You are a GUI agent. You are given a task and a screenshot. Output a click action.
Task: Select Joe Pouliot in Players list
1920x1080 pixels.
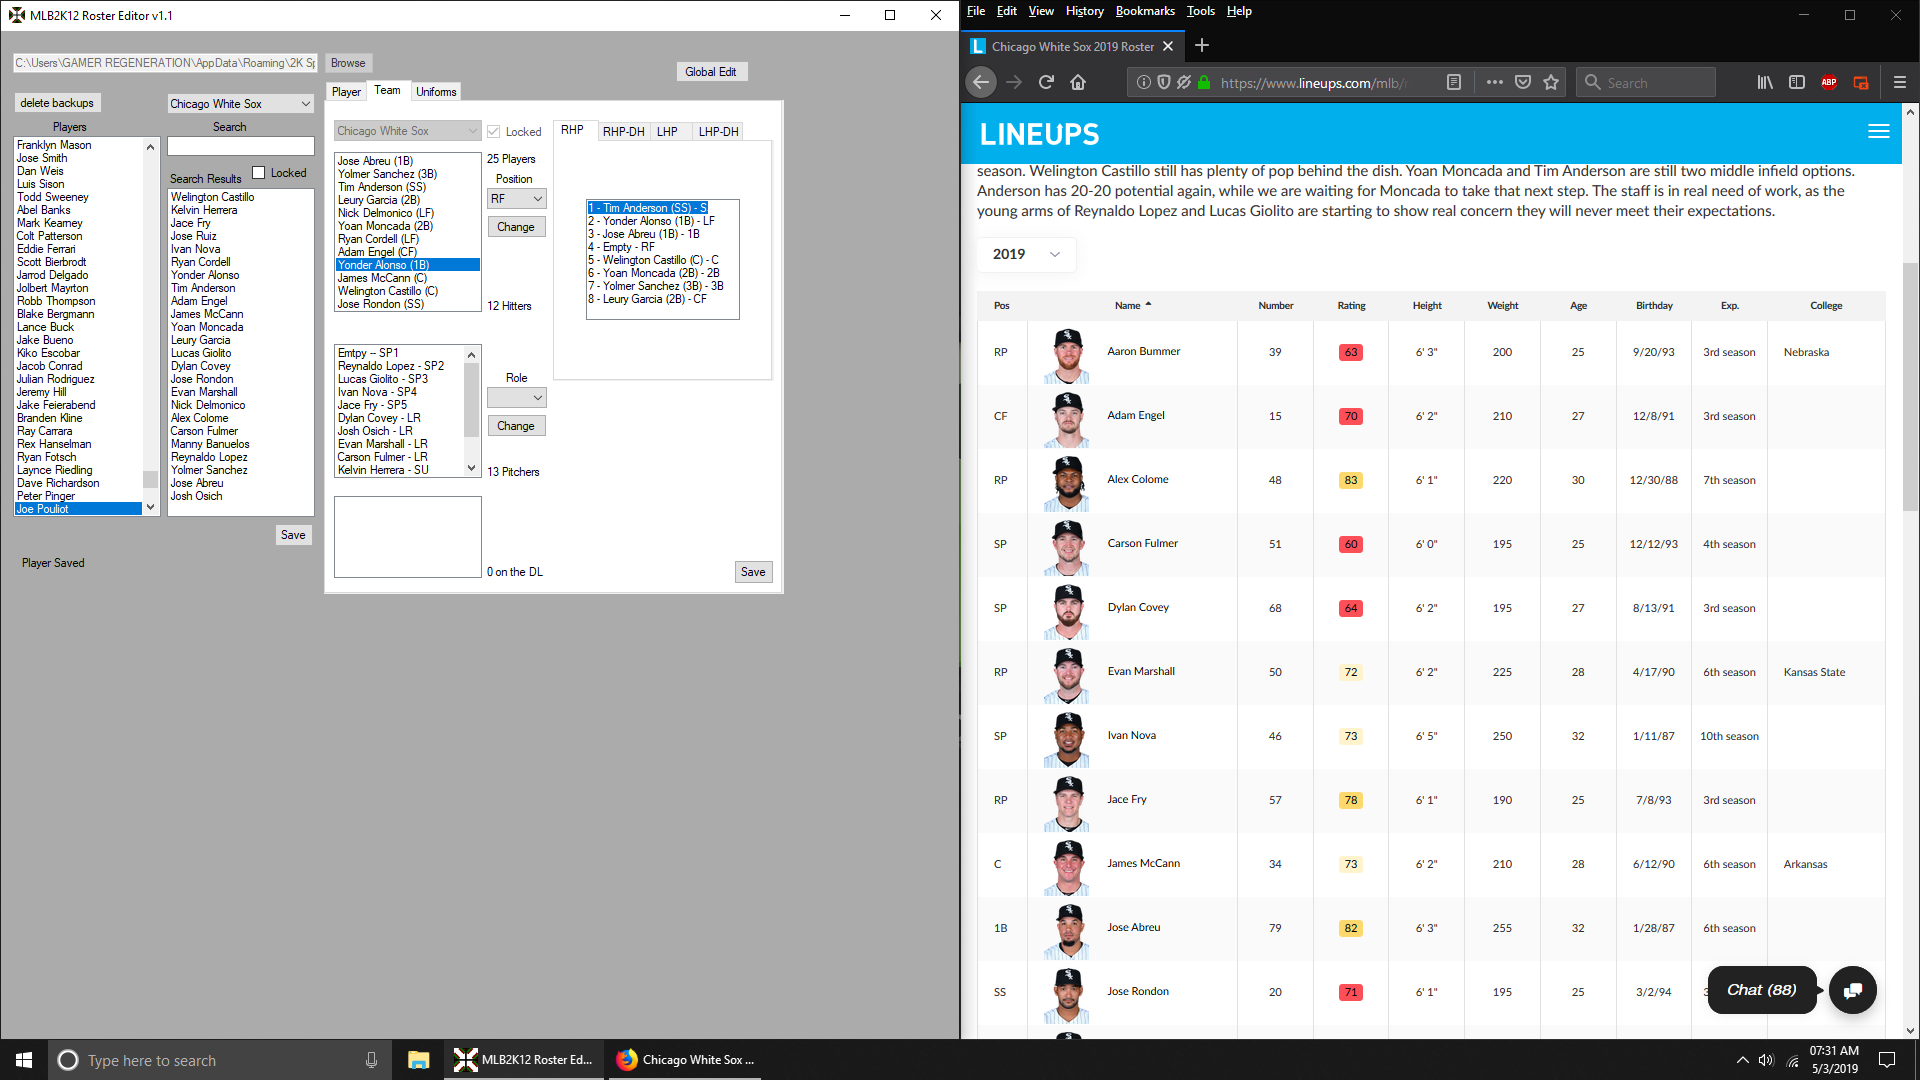[x=78, y=509]
